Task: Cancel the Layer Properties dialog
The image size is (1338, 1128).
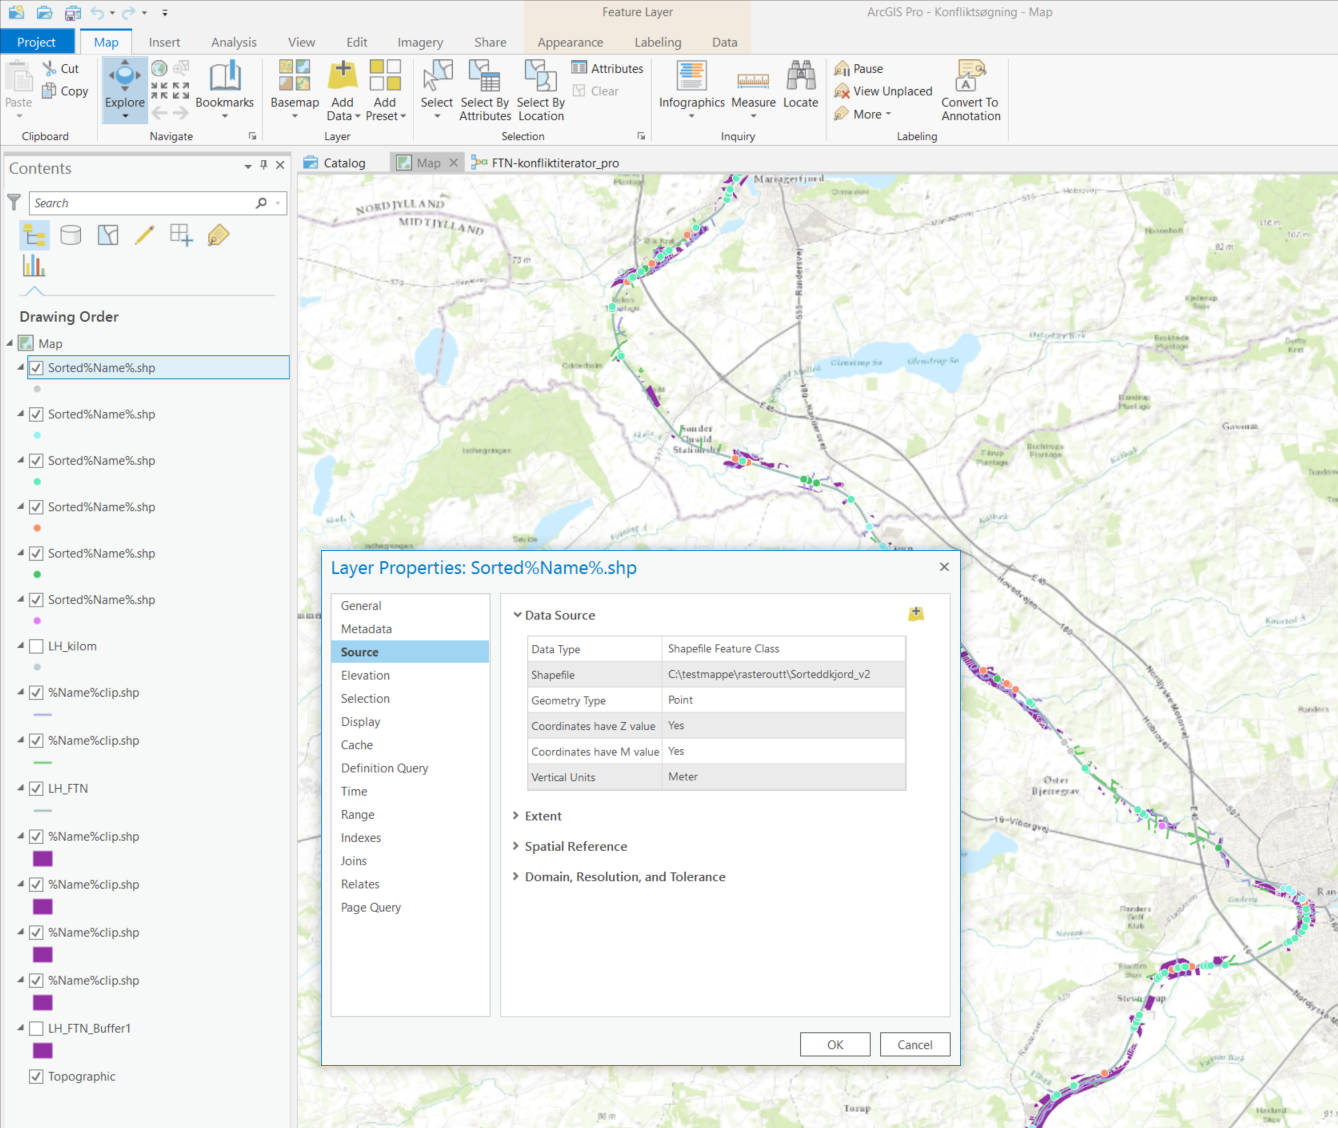Action: tap(914, 1044)
